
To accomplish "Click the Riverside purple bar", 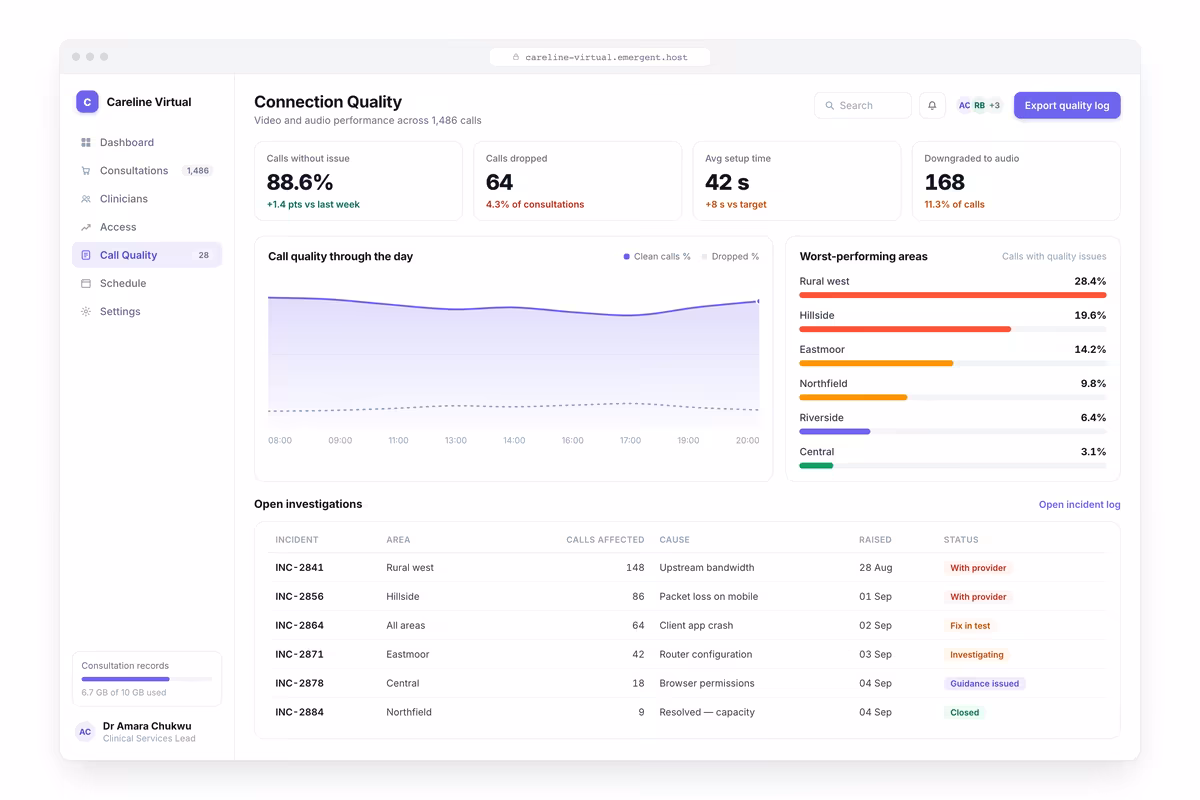I will pos(835,431).
